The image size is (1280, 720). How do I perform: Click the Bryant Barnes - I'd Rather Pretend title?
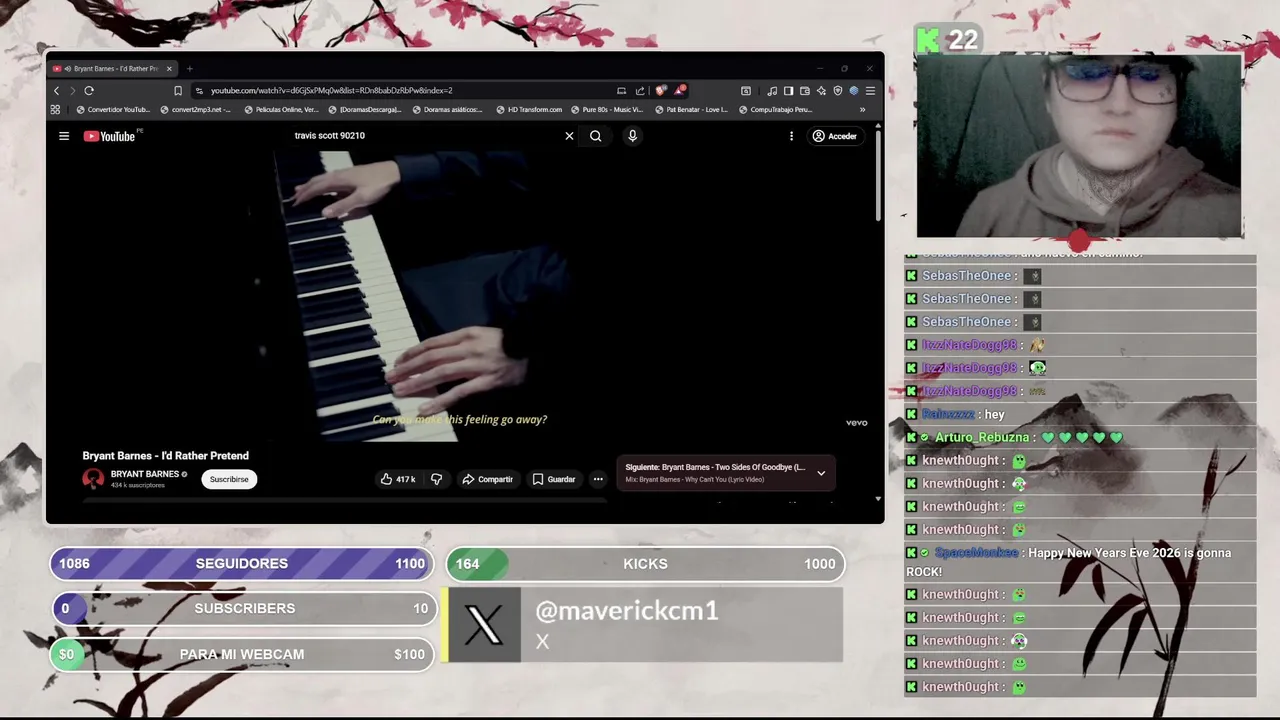(x=166, y=456)
